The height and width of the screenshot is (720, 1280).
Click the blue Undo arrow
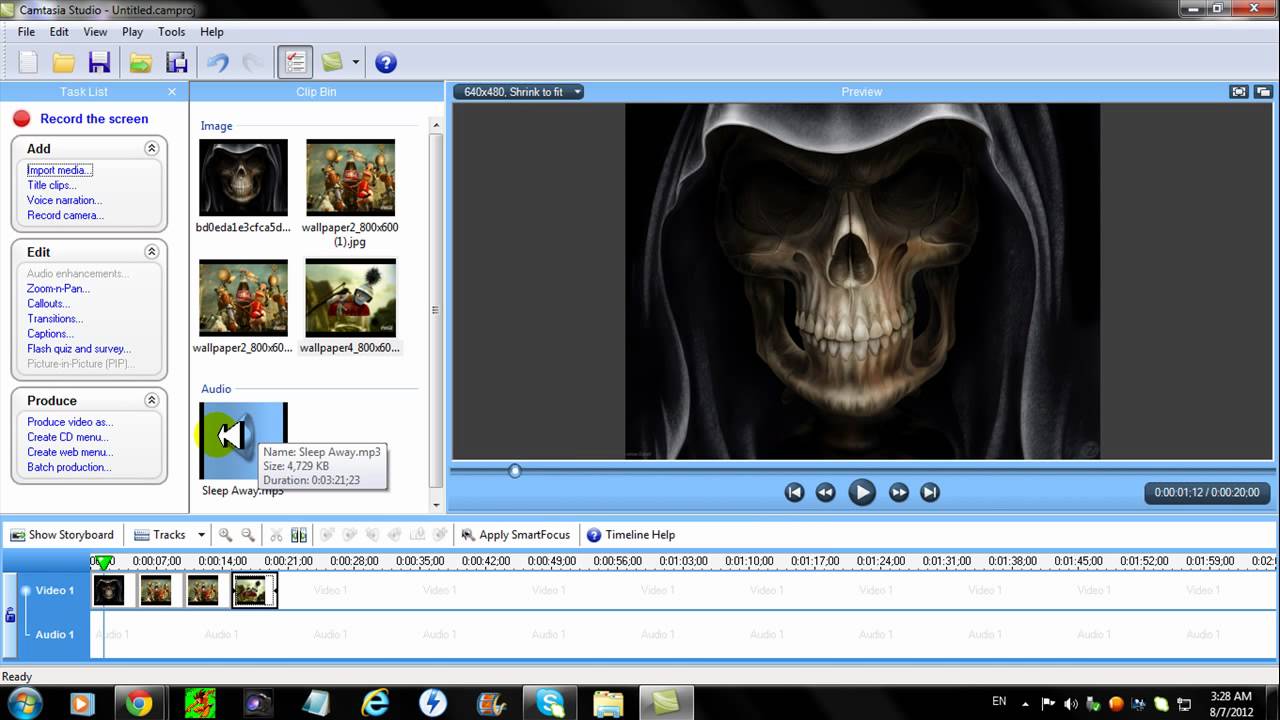[x=218, y=63]
